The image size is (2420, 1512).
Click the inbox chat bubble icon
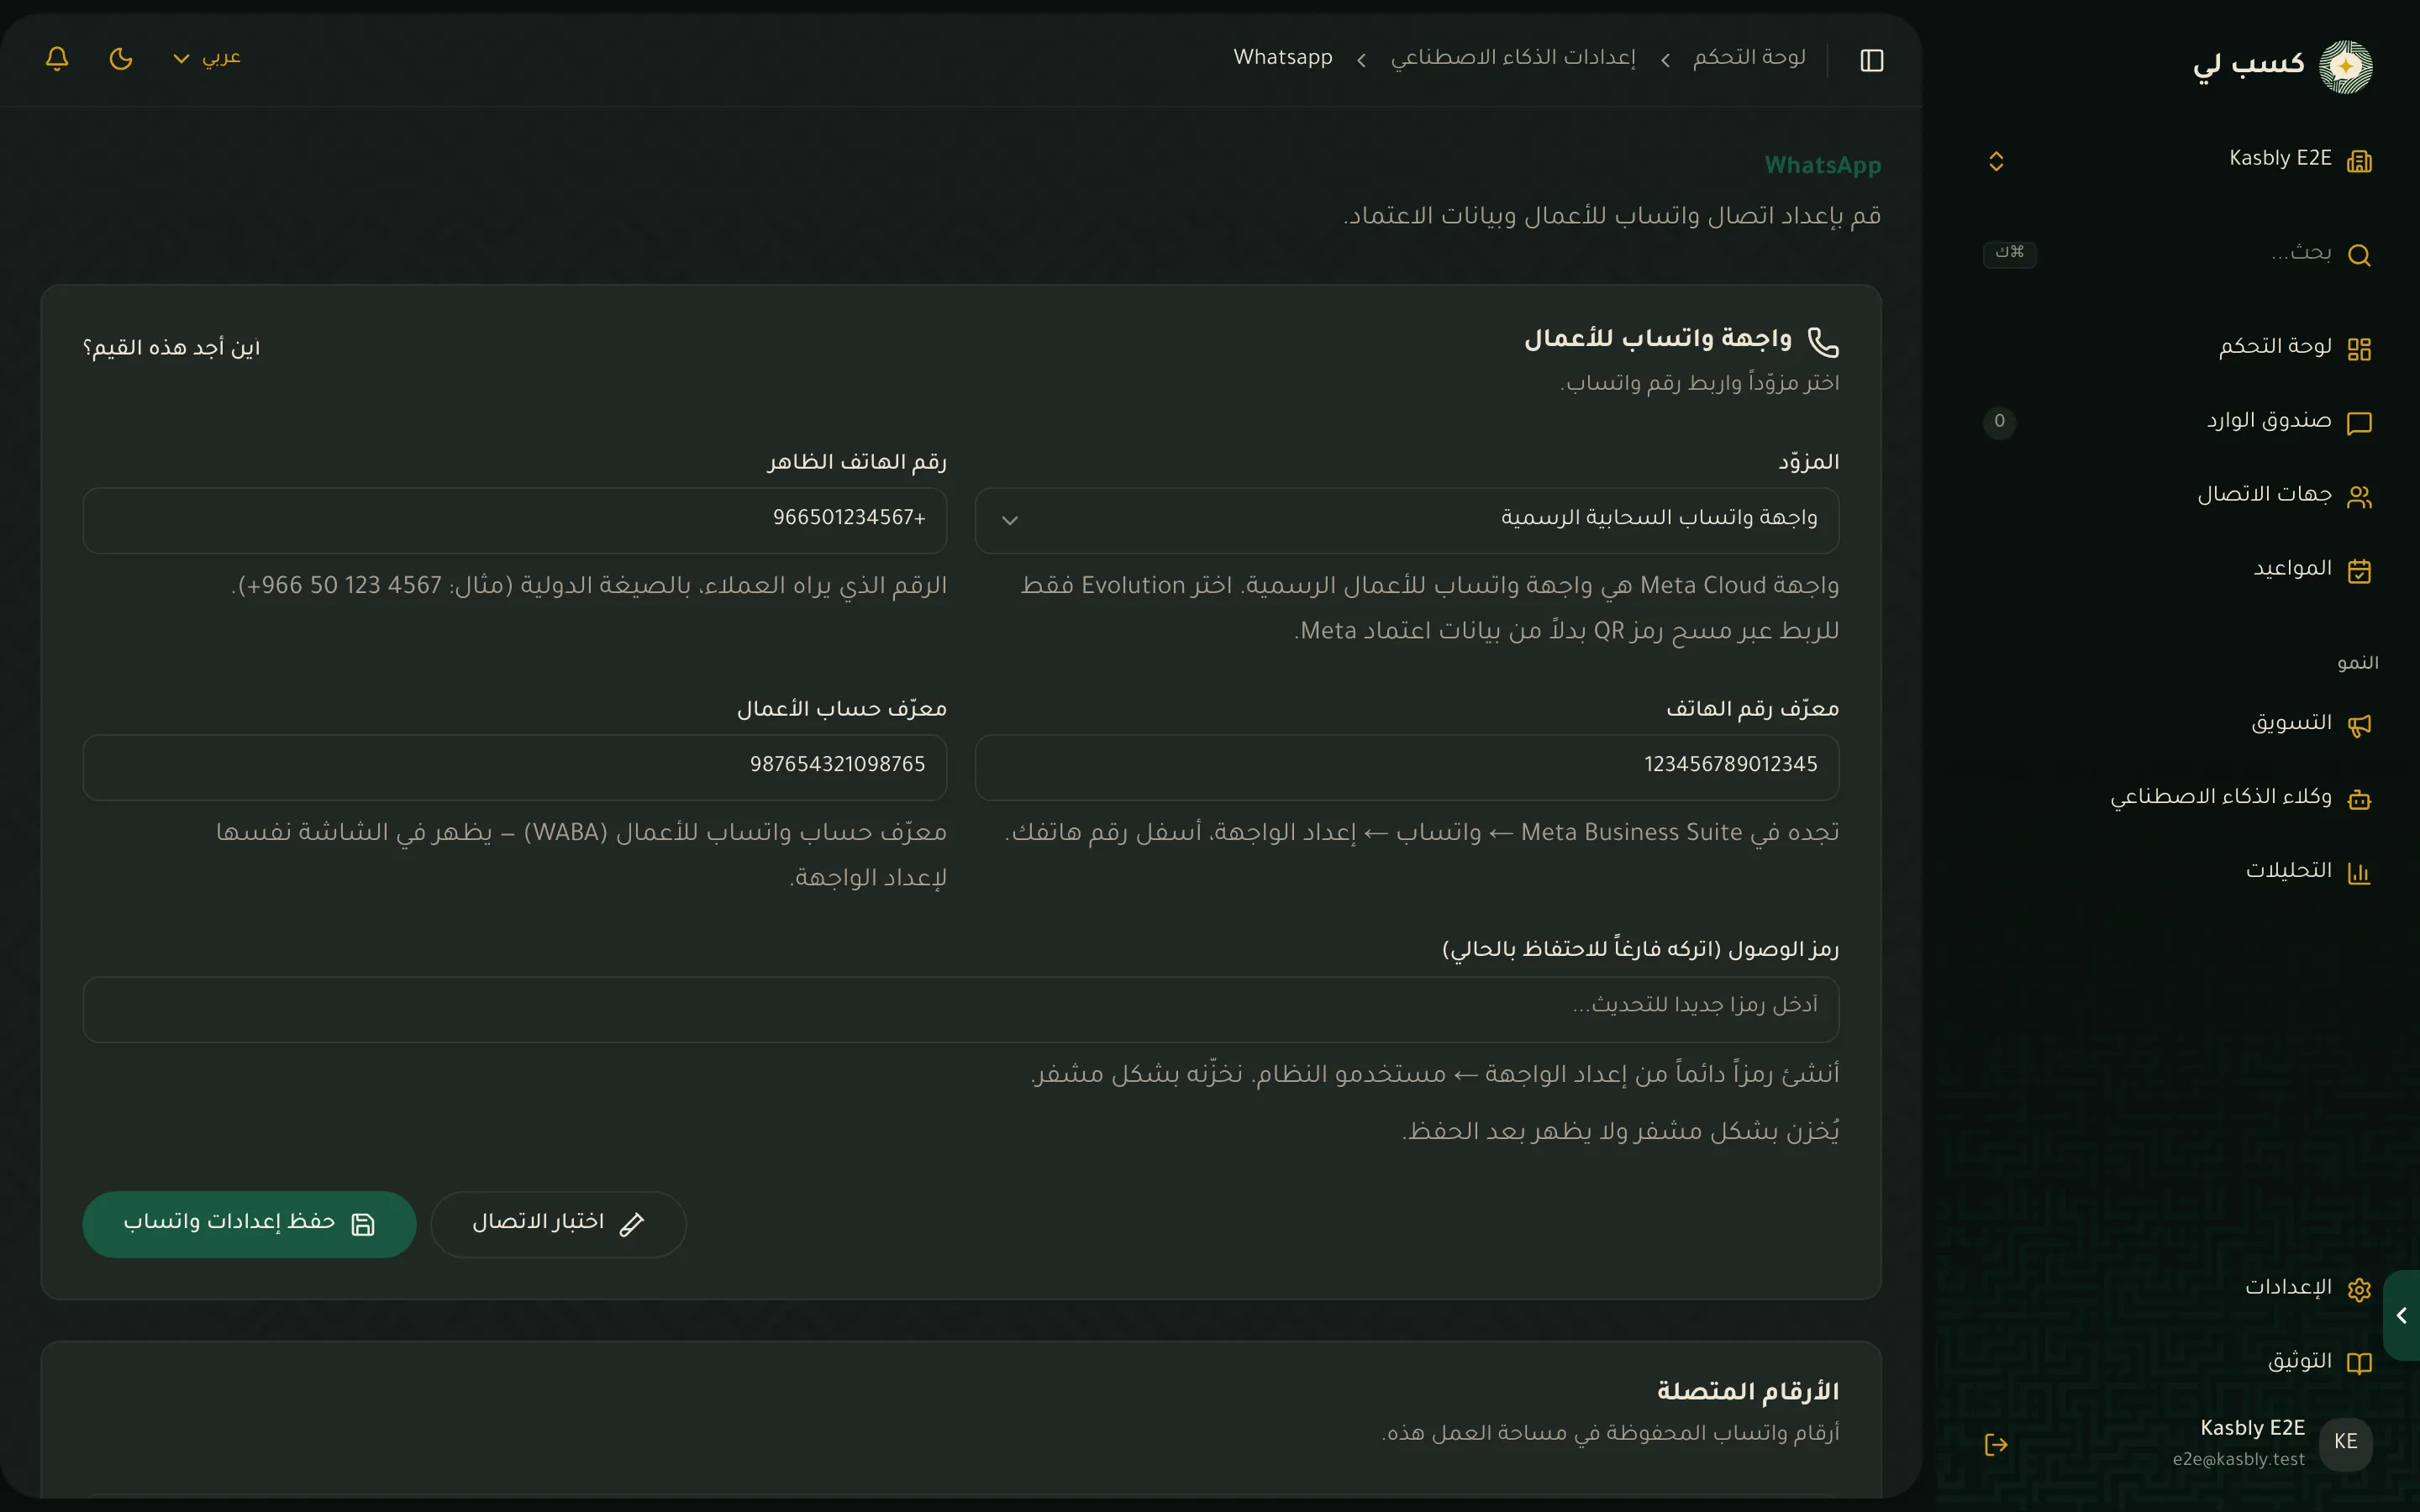click(2359, 423)
